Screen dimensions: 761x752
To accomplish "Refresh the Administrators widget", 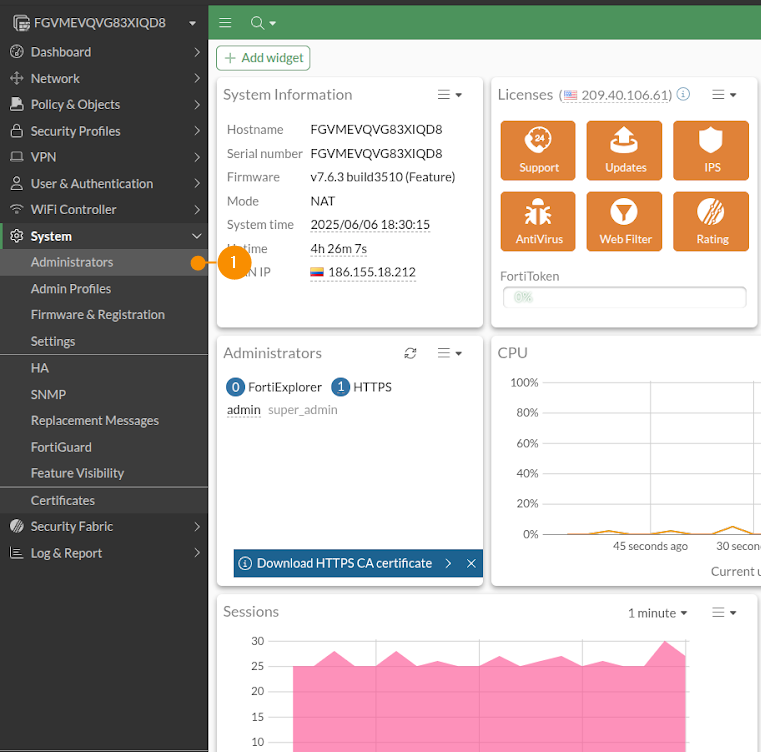I will pyautogui.click(x=410, y=353).
